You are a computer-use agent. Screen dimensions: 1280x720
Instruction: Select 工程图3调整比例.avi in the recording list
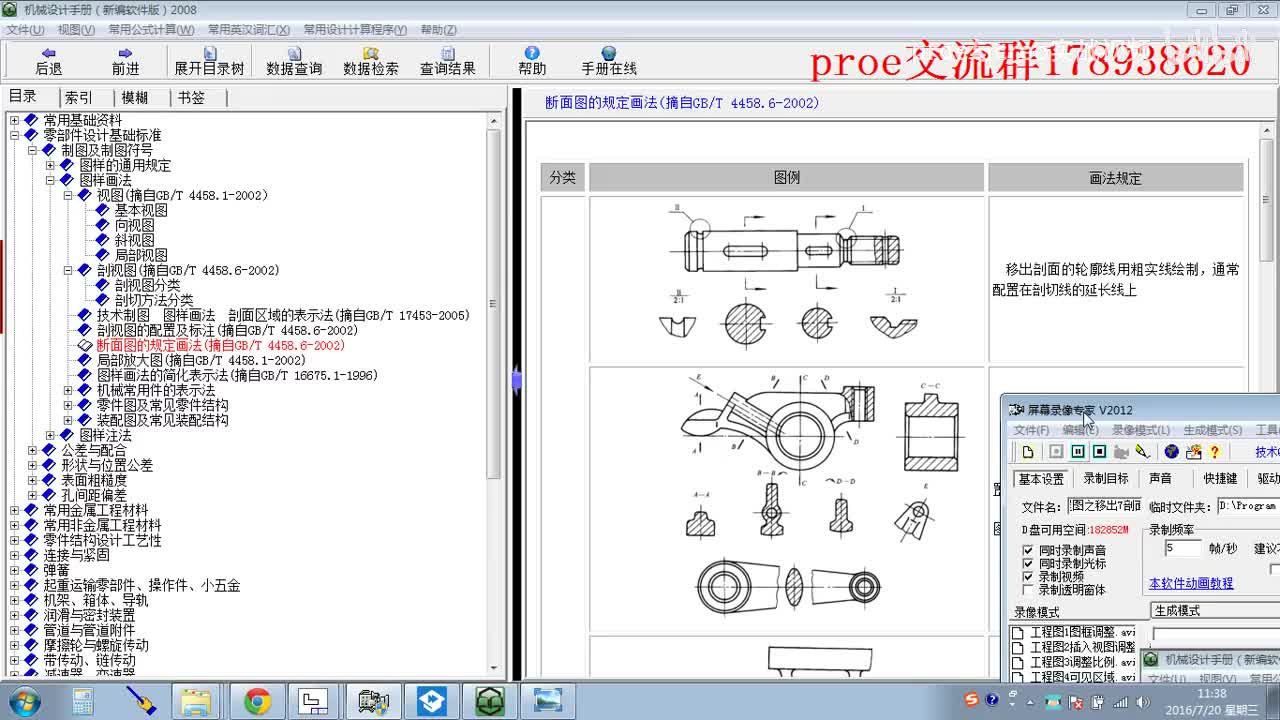(1083, 662)
